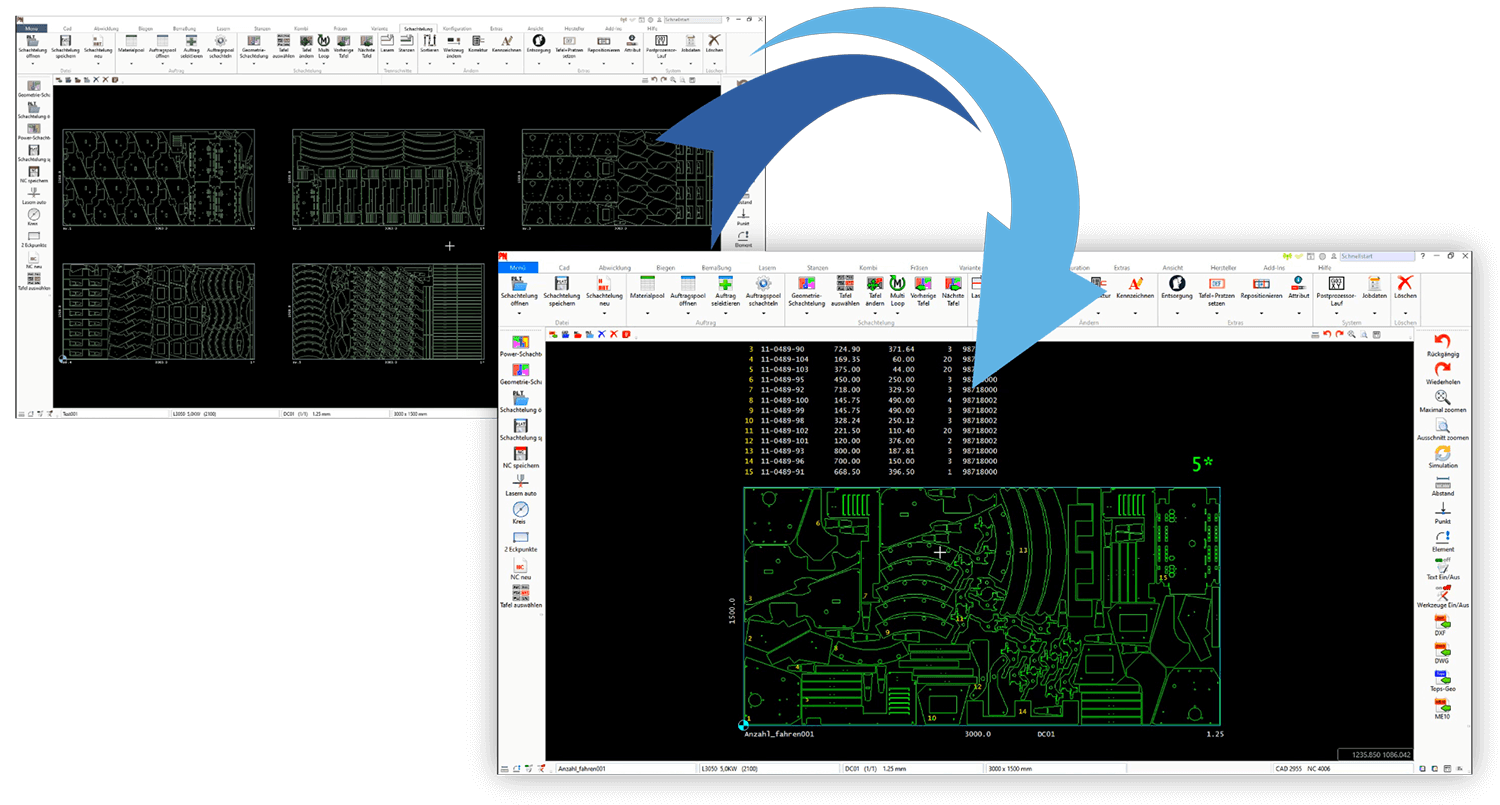The height and width of the screenshot is (805, 1500).
Task: Go to Vorherige Tafel in front window
Action: click(923, 291)
